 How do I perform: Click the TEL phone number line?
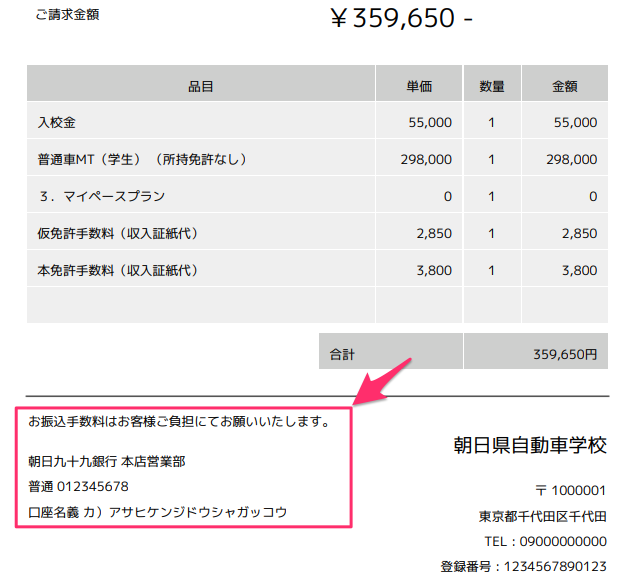542,541
